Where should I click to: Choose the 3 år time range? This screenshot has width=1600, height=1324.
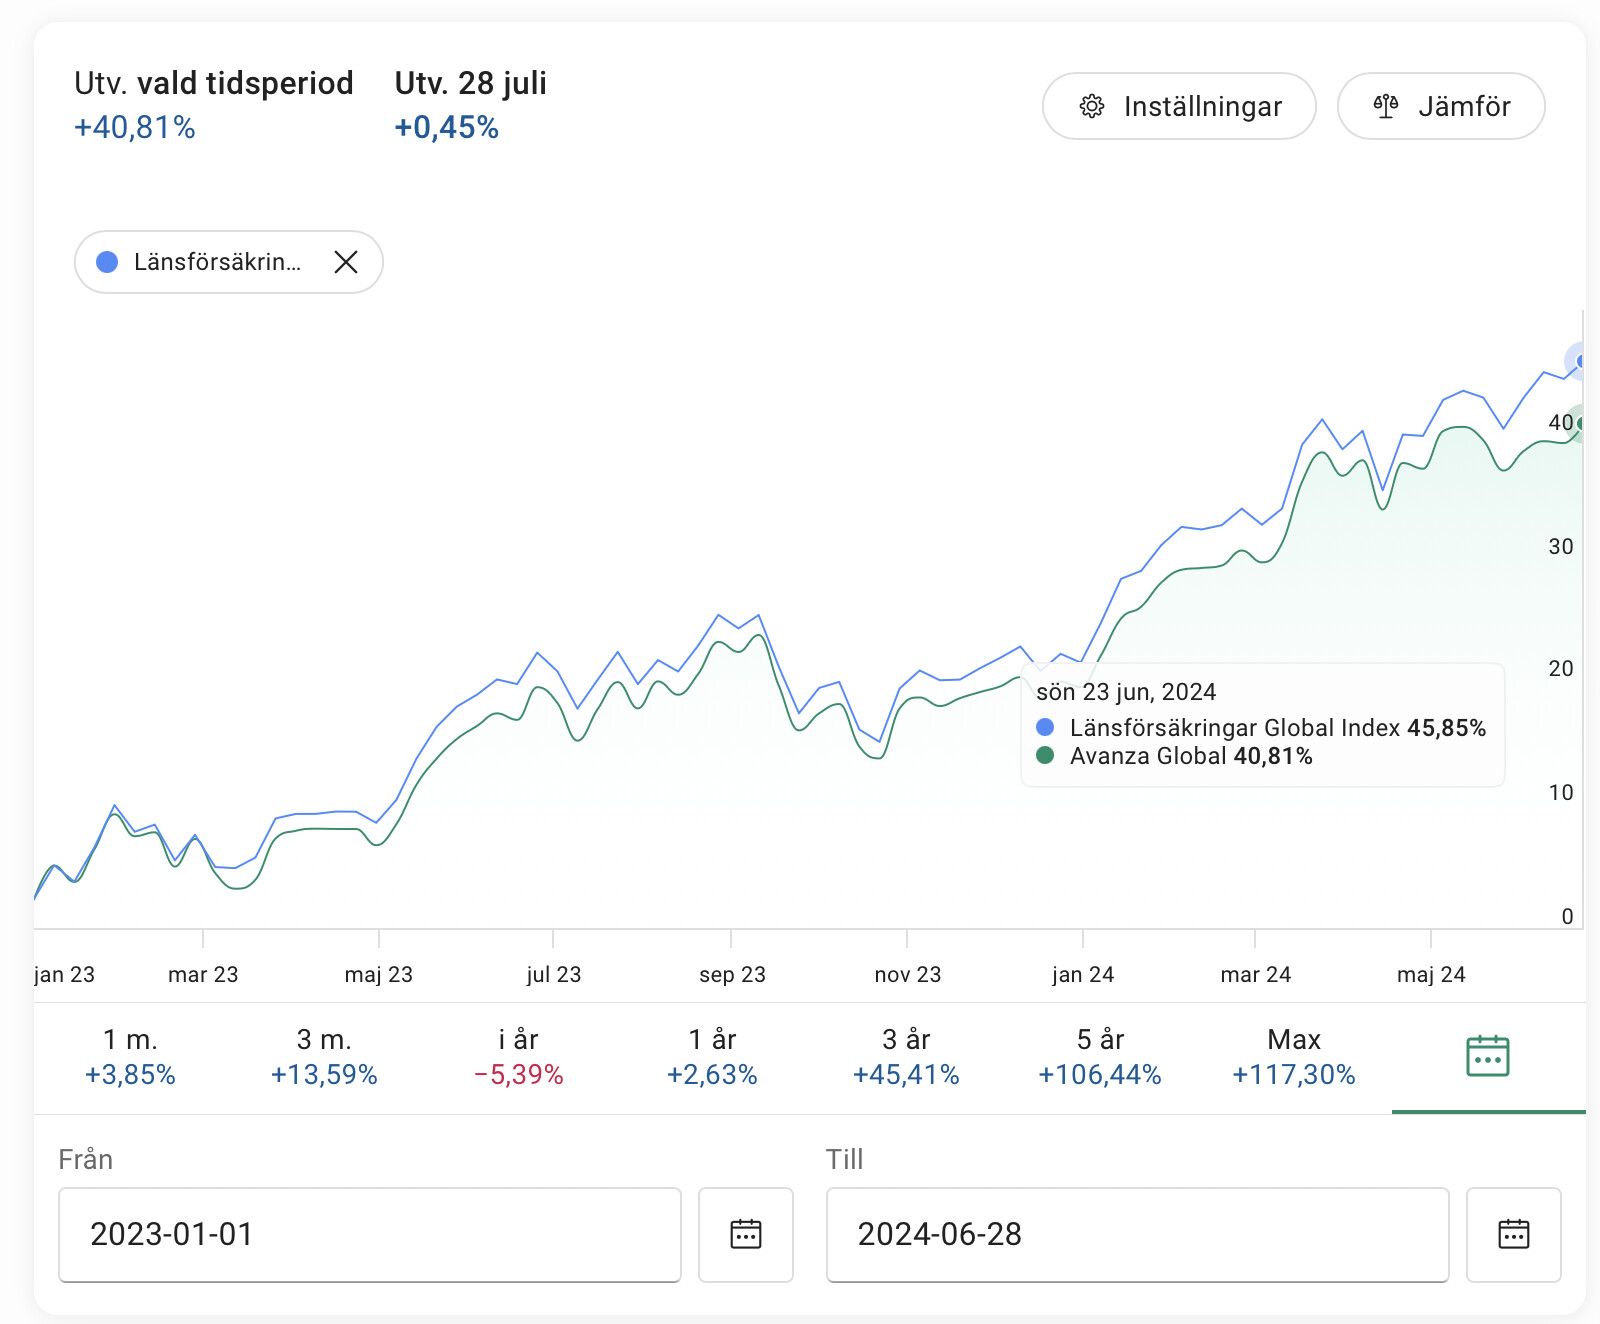click(906, 1057)
